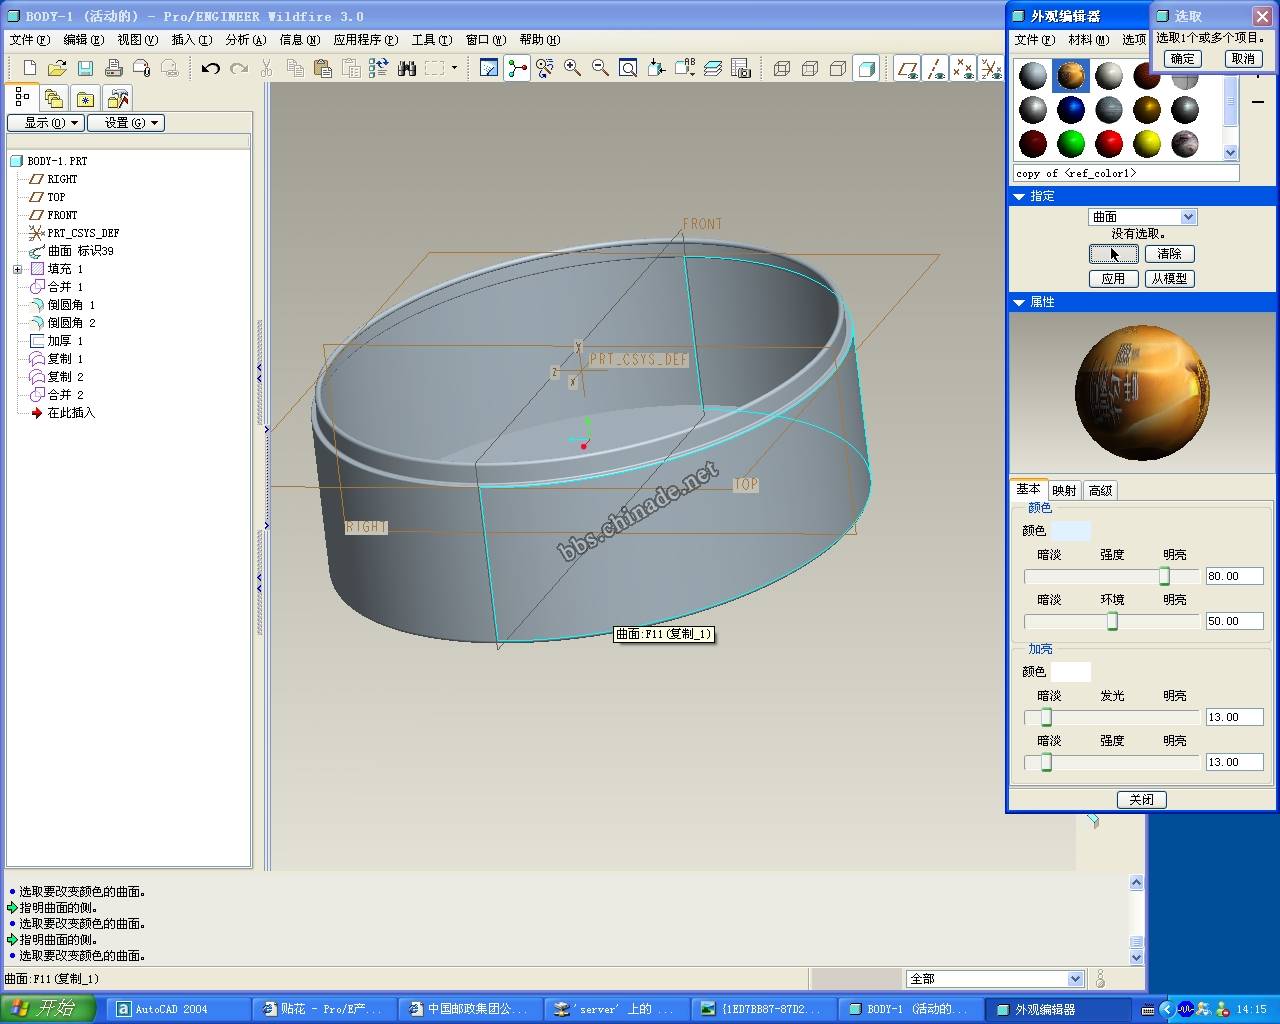1280x1024 pixels.
Task: Toggle spin center display icon
Action: [517, 68]
